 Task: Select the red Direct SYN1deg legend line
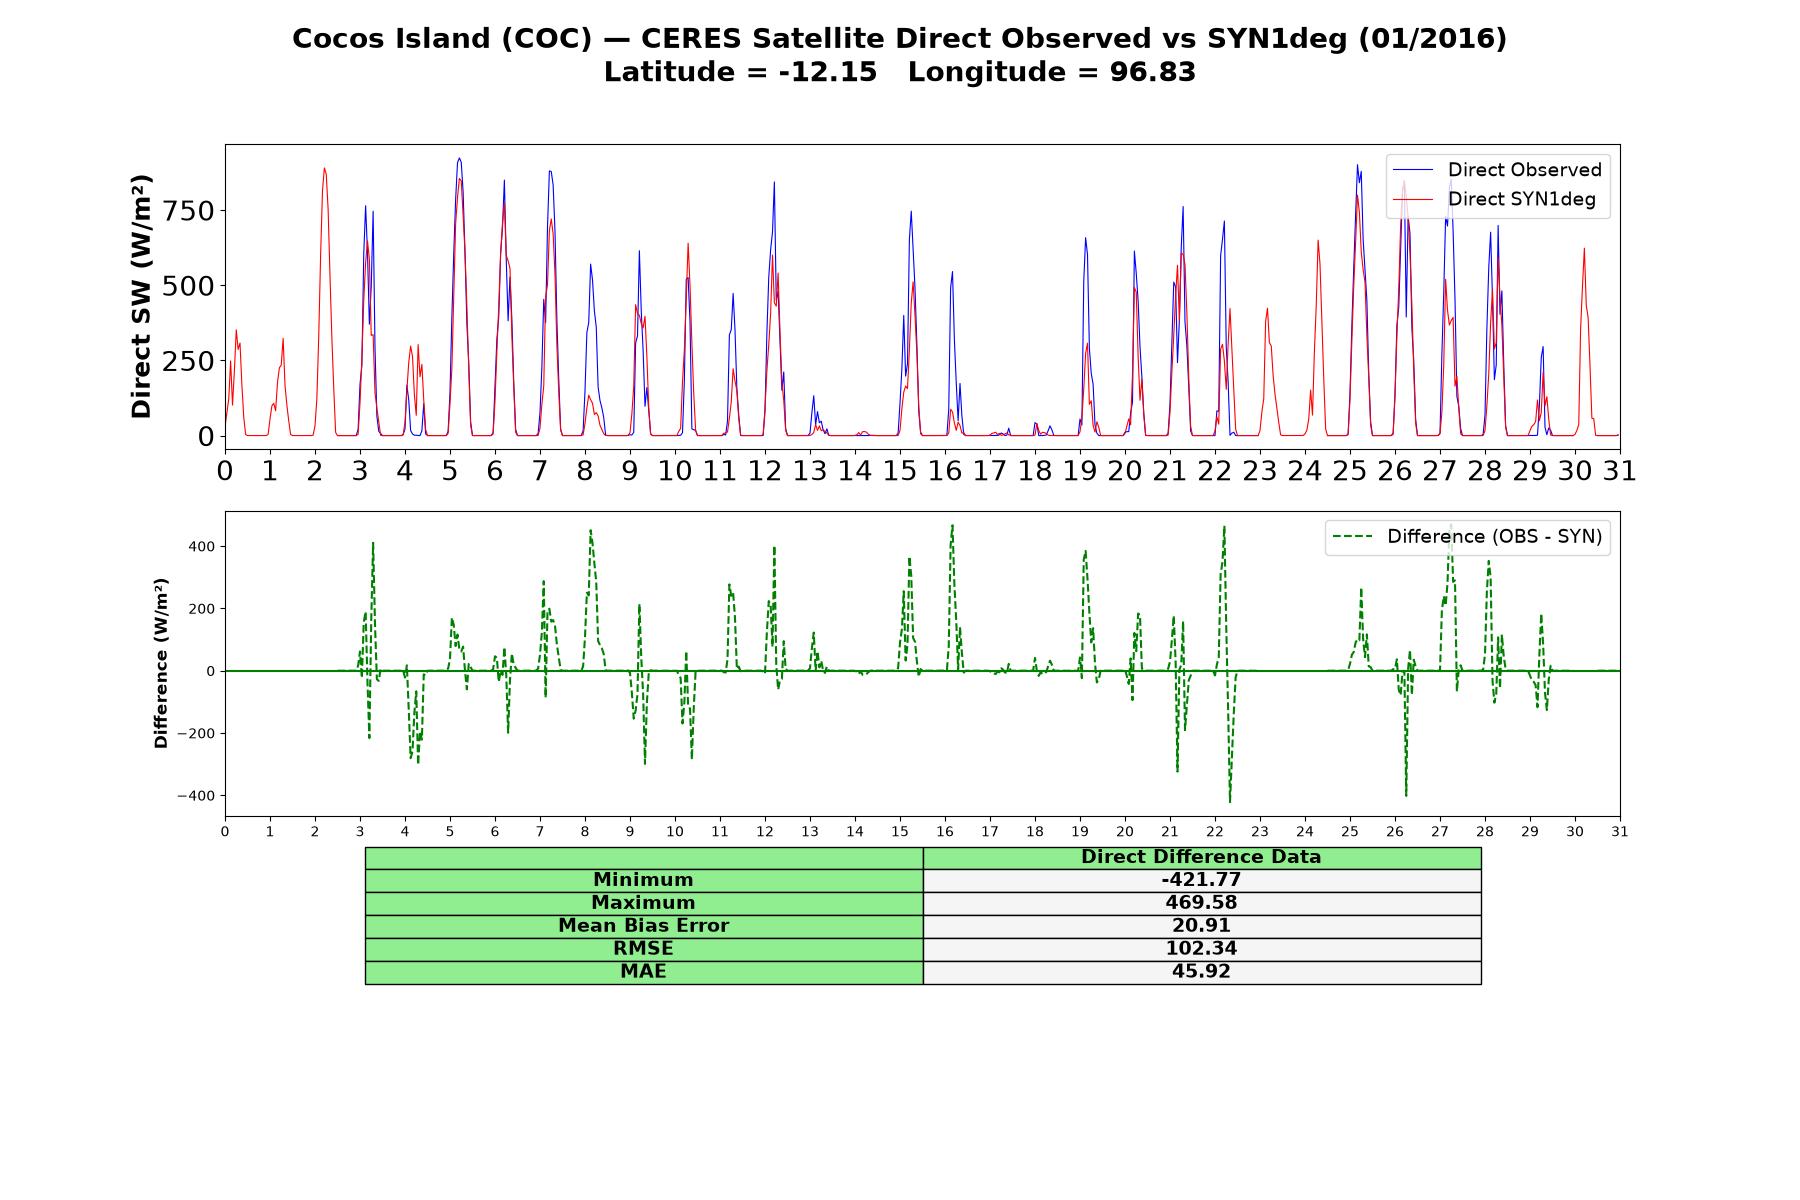tap(1414, 199)
